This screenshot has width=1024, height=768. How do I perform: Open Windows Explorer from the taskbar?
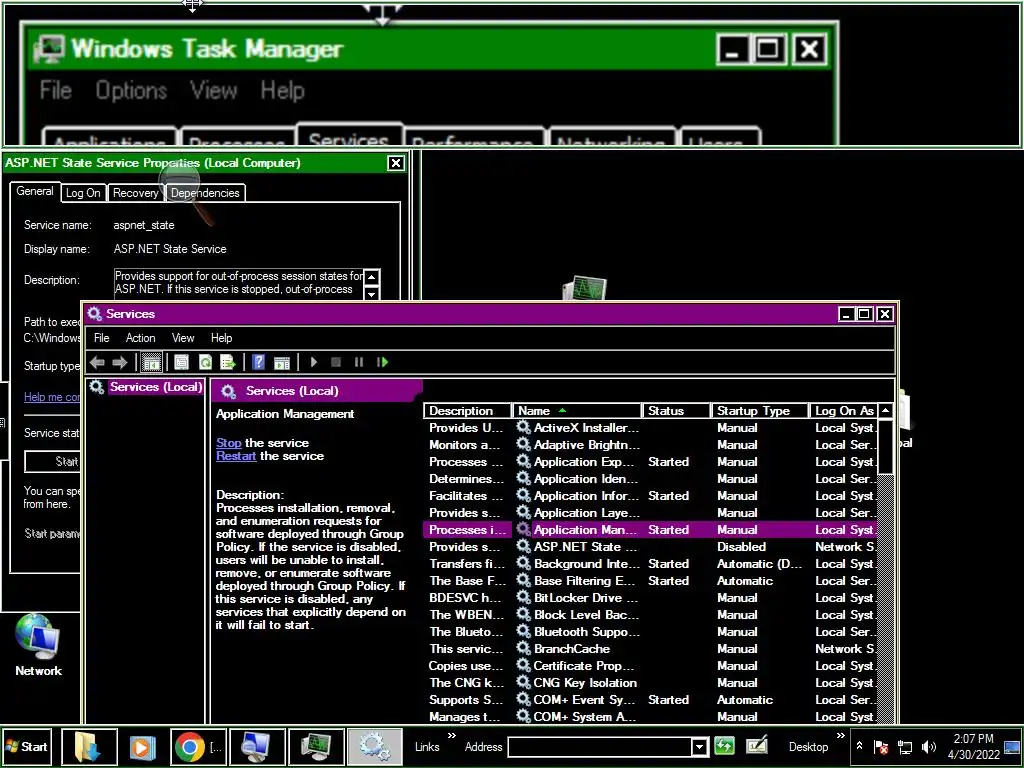[89, 747]
